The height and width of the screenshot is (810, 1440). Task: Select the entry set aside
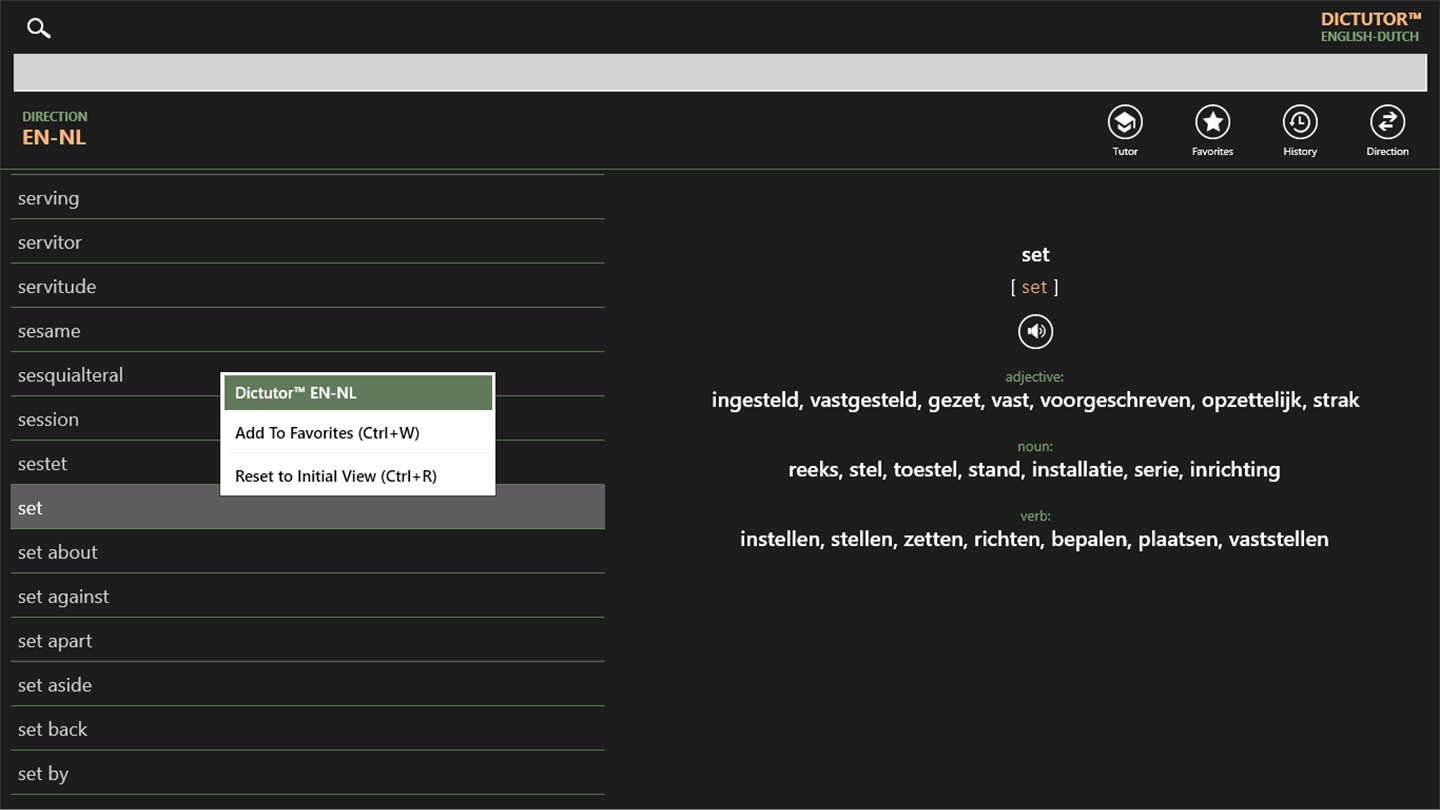[x=308, y=685]
